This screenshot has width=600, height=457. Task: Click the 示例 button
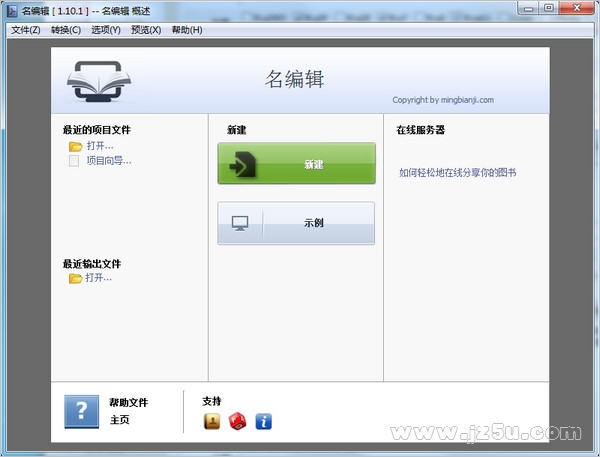pyautogui.click(x=296, y=223)
